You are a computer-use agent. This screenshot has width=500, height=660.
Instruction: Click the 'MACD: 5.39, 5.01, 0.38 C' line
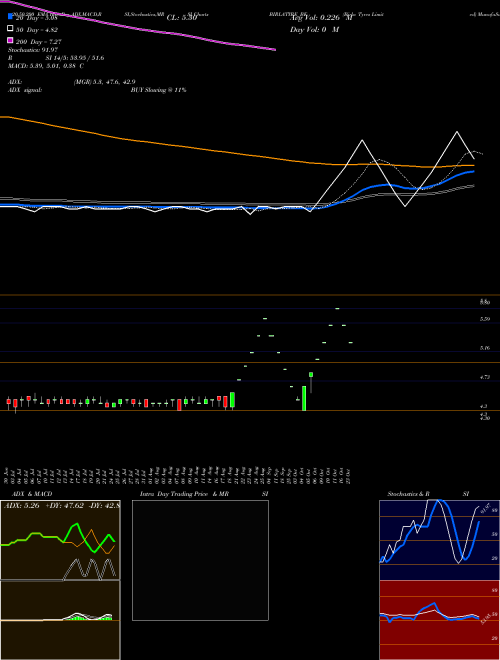(x=45, y=66)
